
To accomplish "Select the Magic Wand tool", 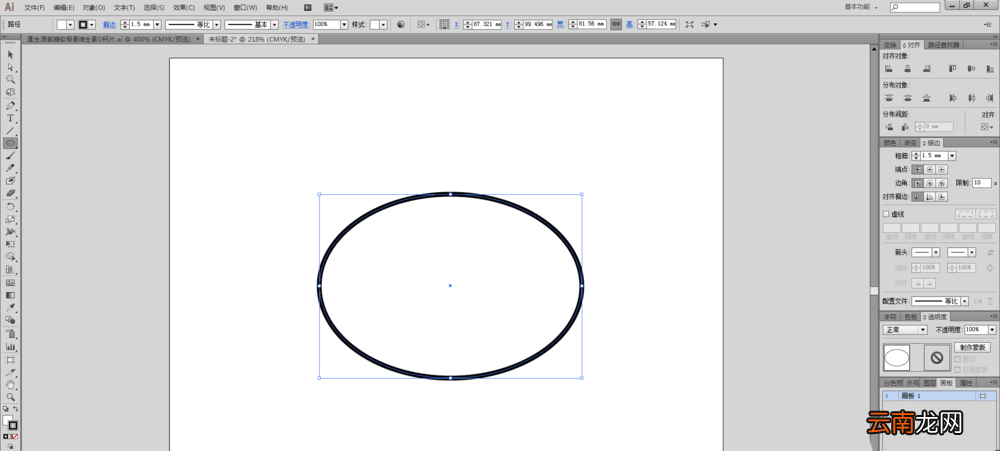I will (x=10, y=80).
